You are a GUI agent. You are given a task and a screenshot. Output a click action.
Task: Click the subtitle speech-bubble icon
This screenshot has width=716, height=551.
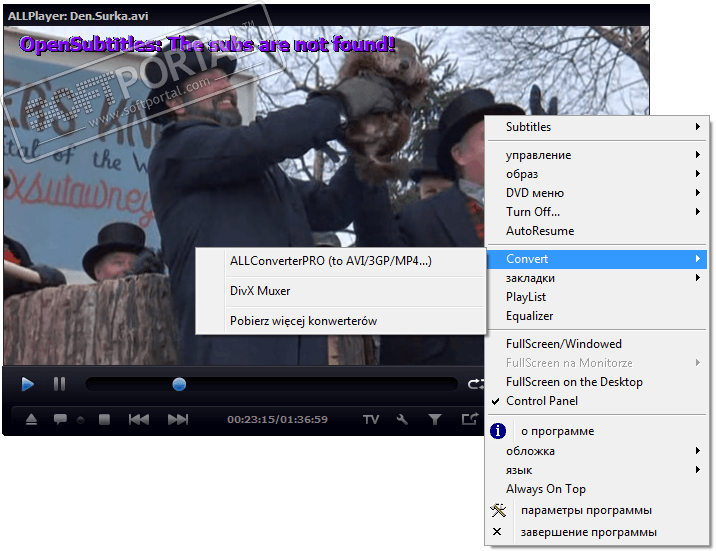click(x=60, y=419)
